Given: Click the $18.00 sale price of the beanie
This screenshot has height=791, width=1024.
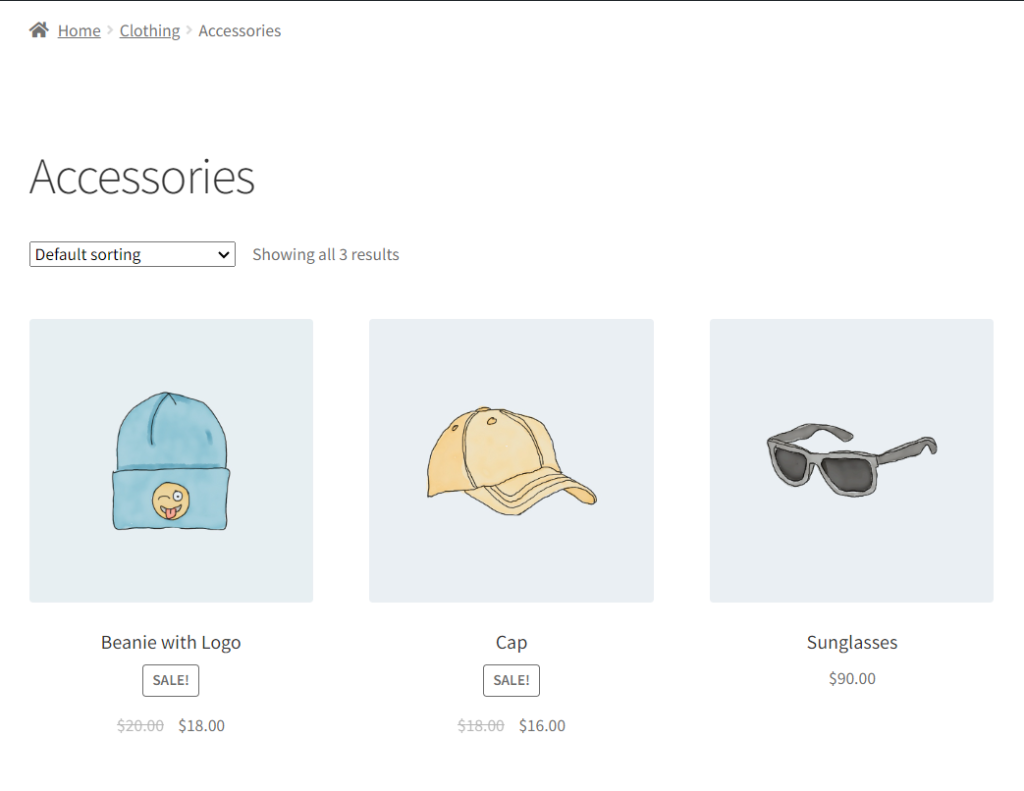Looking at the screenshot, I should pyautogui.click(x=201, y=726).
